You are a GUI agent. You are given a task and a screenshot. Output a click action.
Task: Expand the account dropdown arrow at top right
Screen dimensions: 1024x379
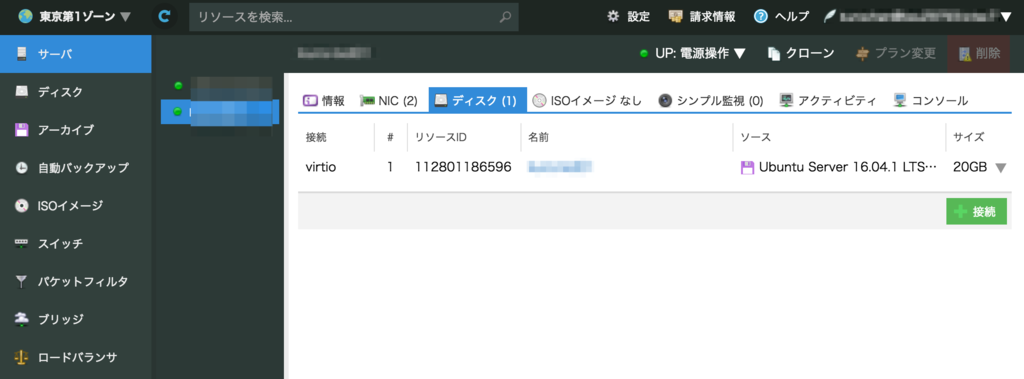1006,17
